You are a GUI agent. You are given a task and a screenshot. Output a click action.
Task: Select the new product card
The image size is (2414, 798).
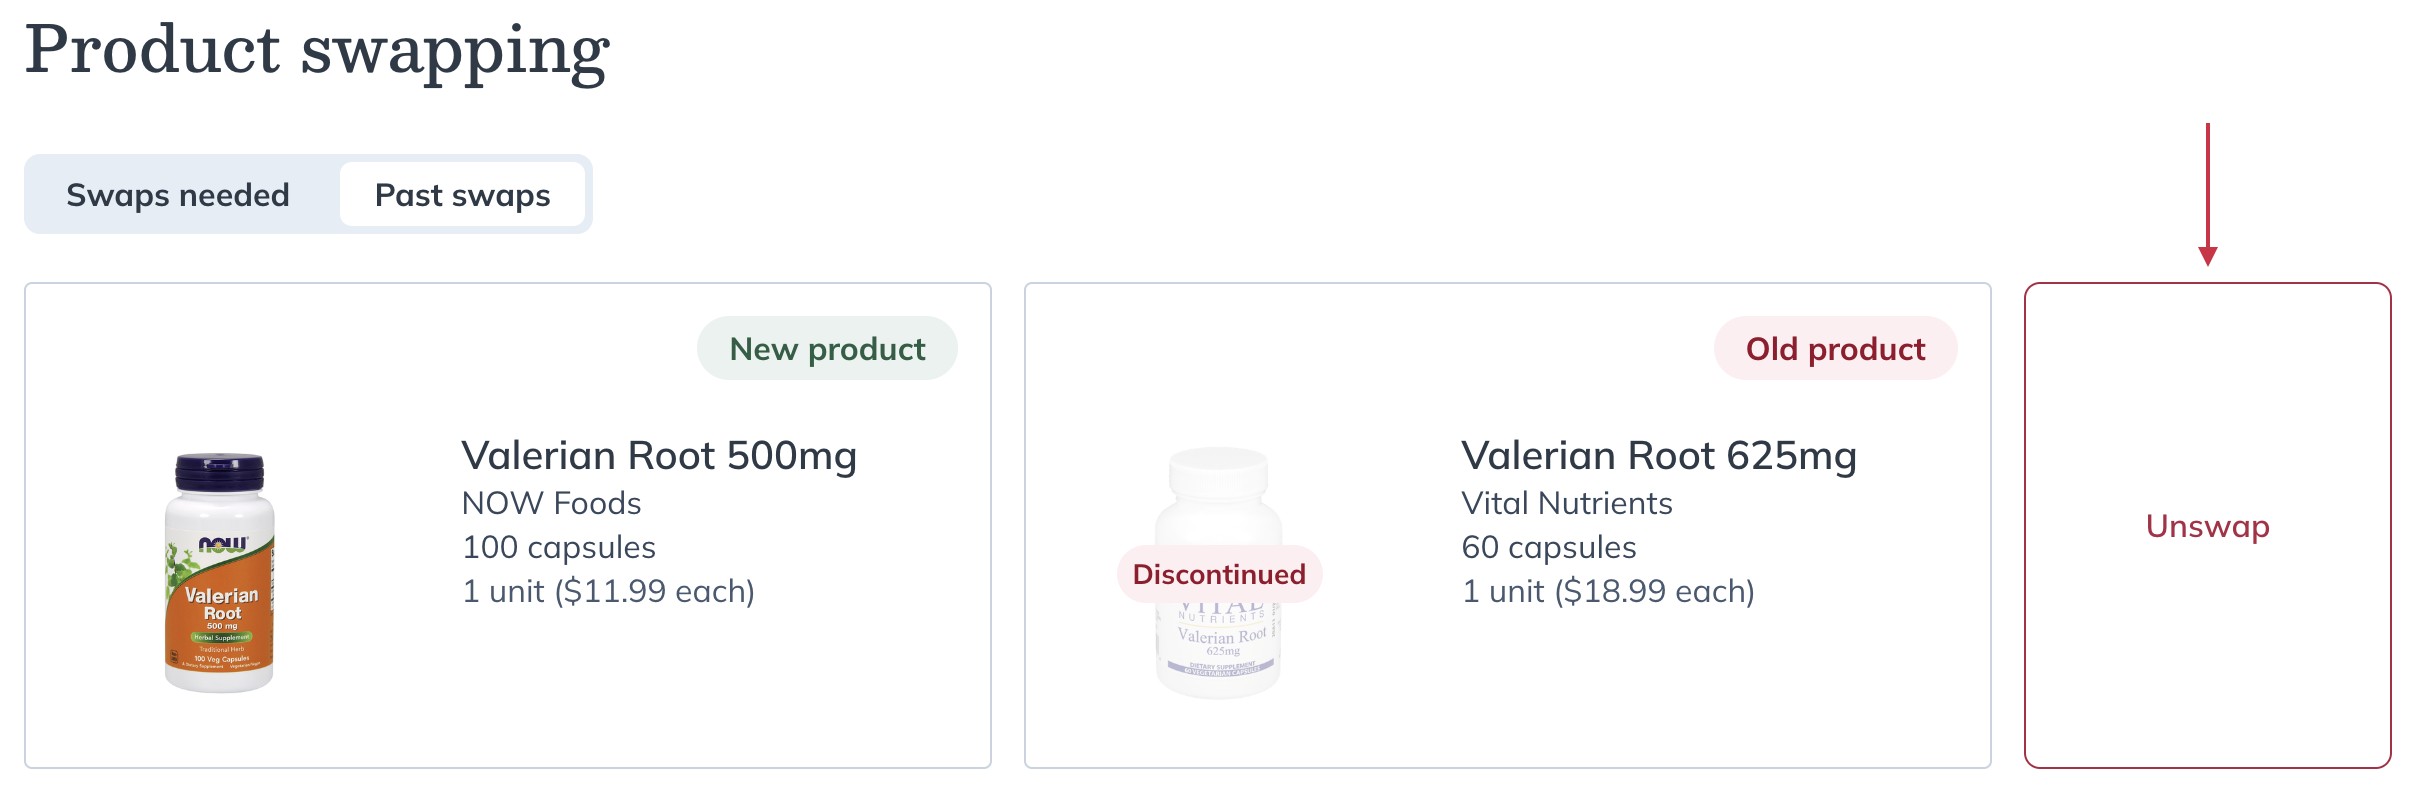click(508, 526)
